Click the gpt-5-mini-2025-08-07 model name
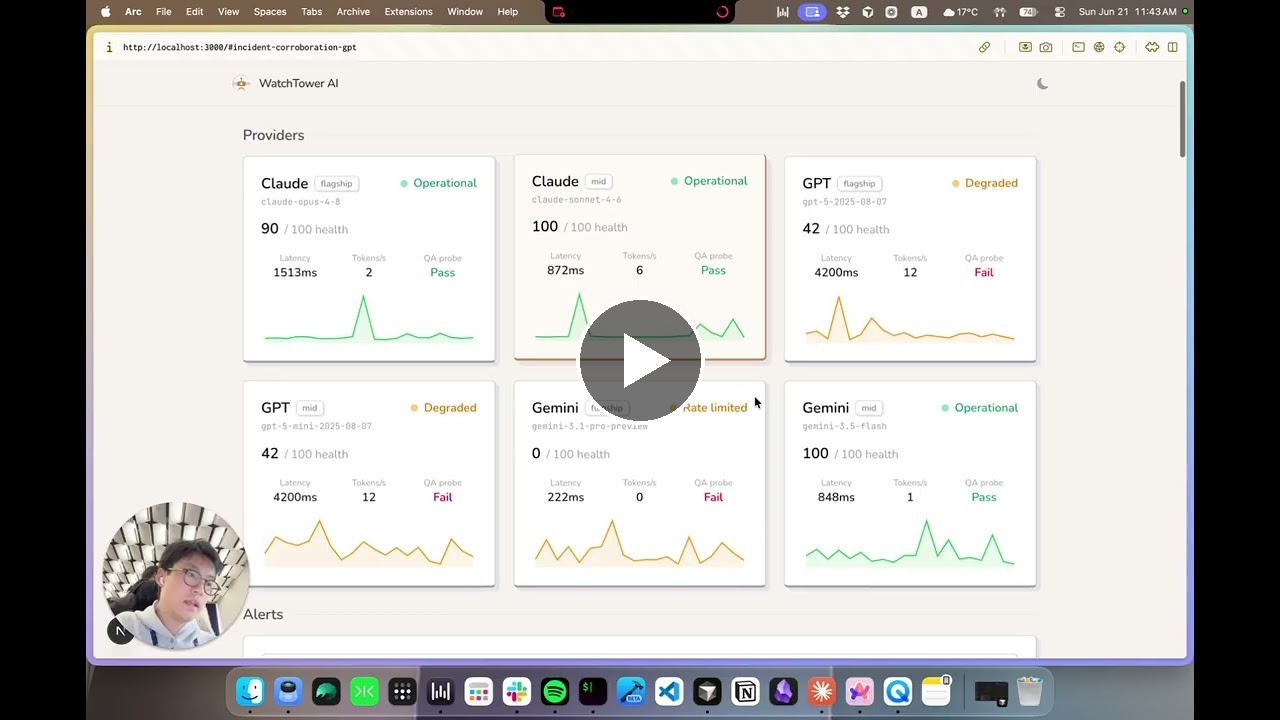This screenshot has width=1280, height=720. click(316, 426)
